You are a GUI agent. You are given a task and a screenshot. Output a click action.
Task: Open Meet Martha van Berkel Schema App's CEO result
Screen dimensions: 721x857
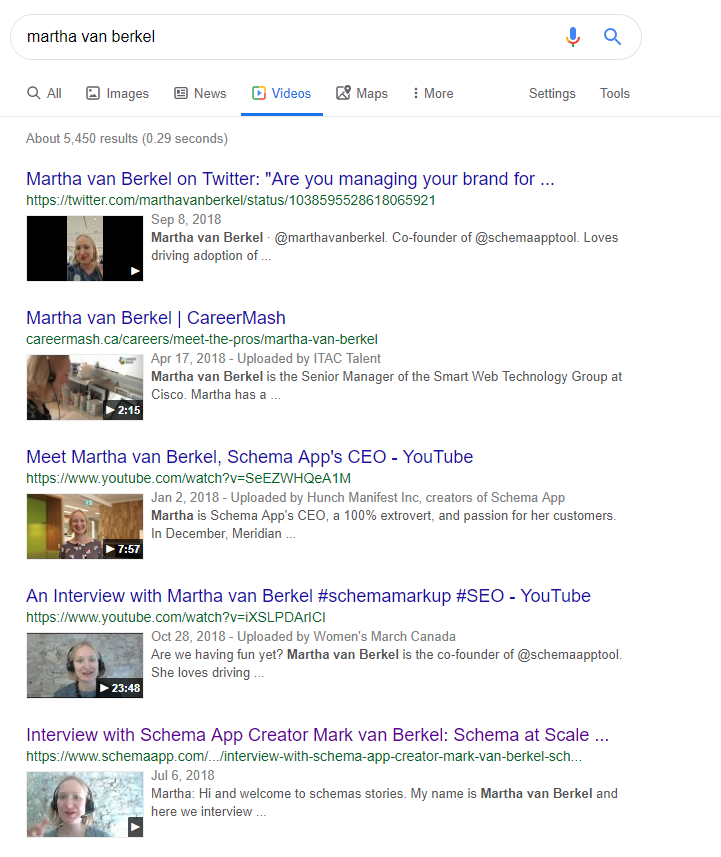coord(249,457)
